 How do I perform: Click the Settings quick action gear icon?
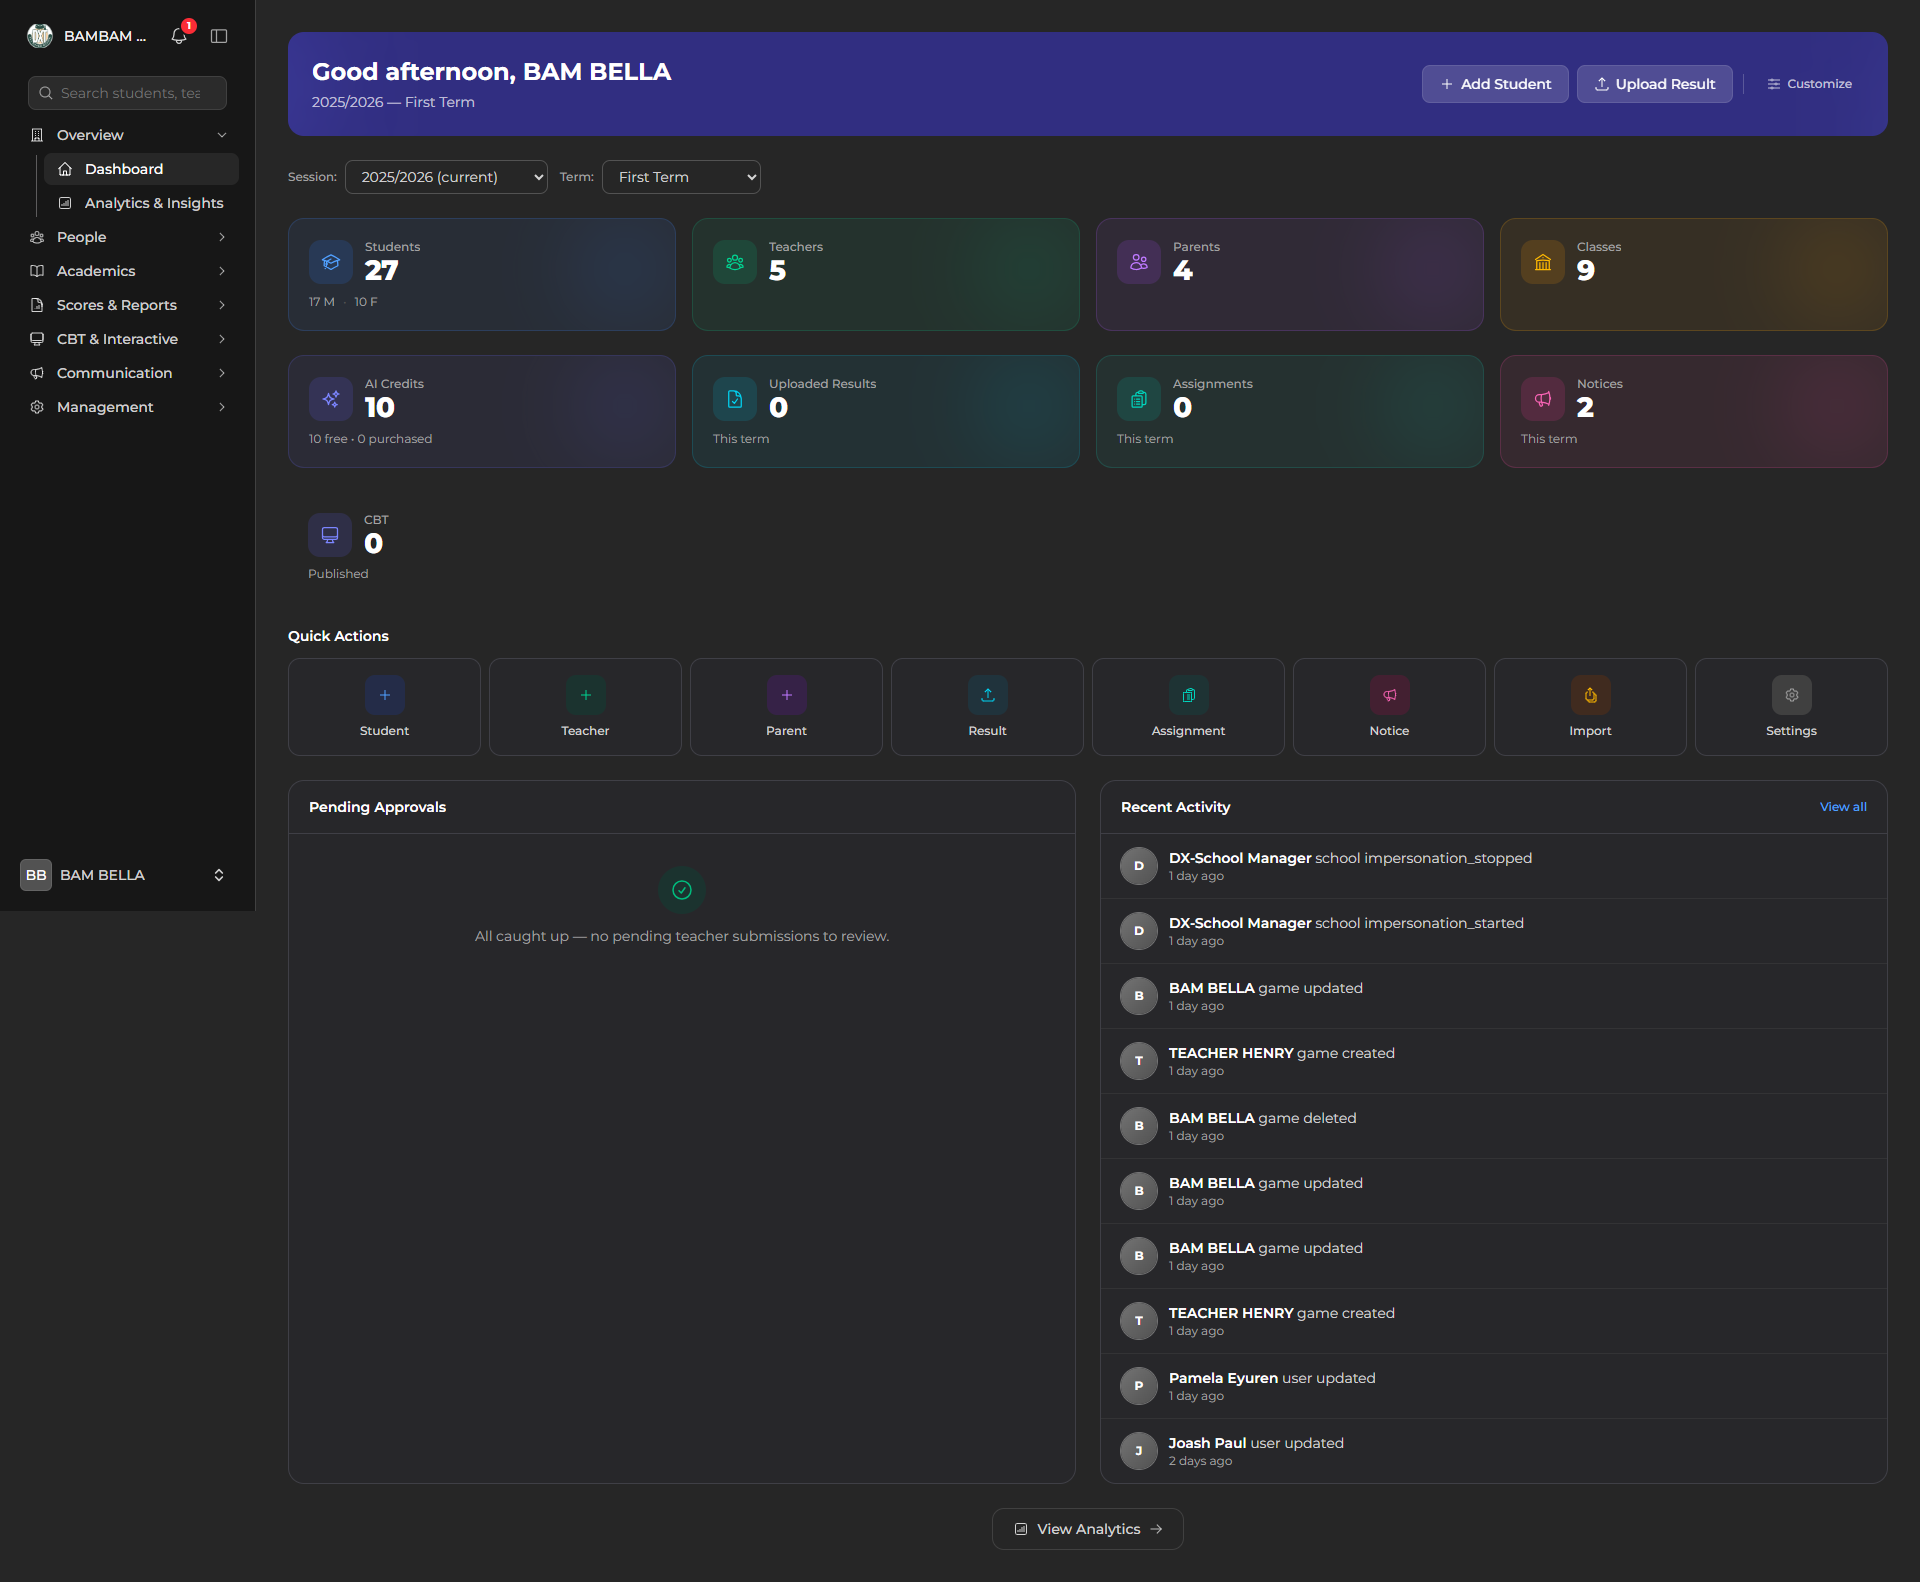(x=1792, y=695)
